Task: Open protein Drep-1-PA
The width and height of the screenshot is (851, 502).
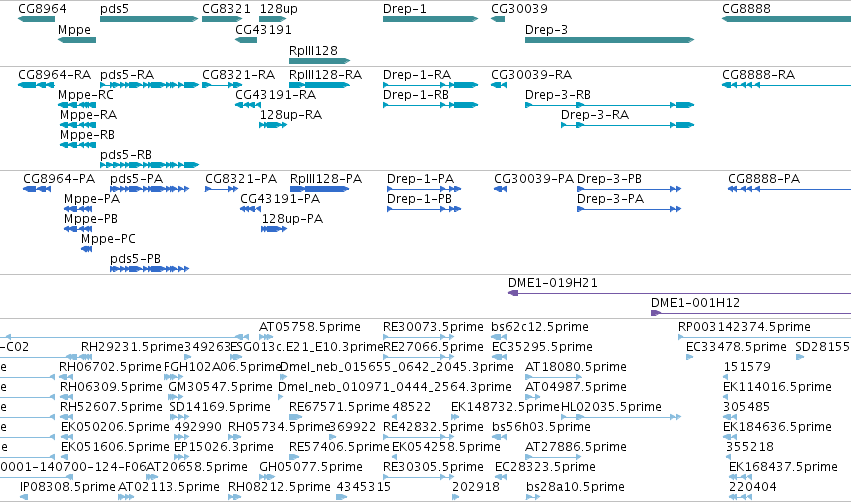Action: tap(424, 189)
